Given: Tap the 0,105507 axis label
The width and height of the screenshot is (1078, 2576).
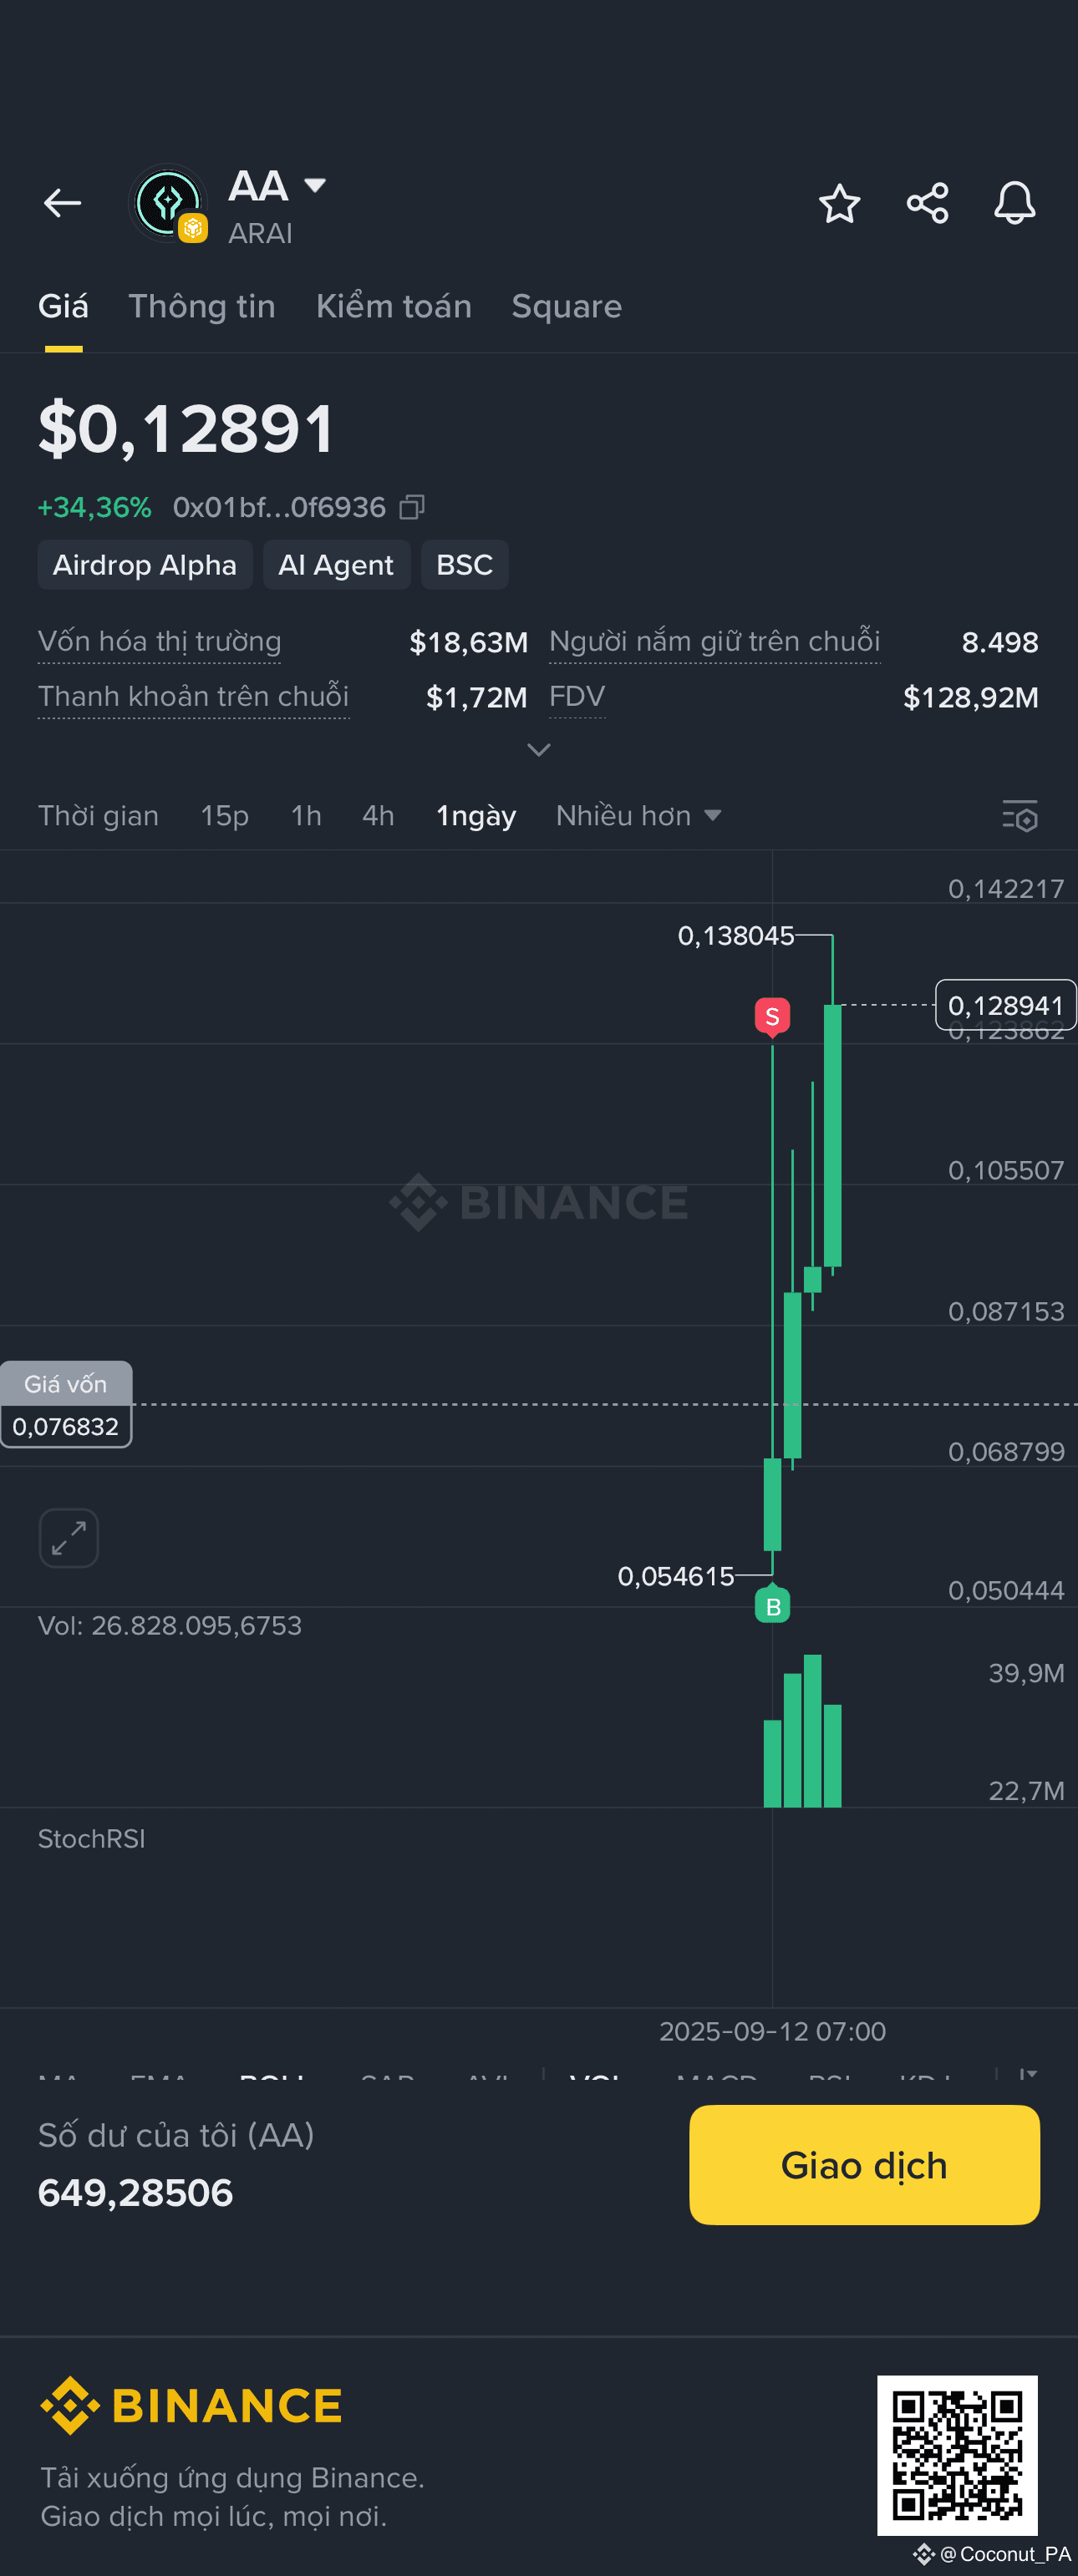Looking at the screenshot, I should [1006, 1171].
